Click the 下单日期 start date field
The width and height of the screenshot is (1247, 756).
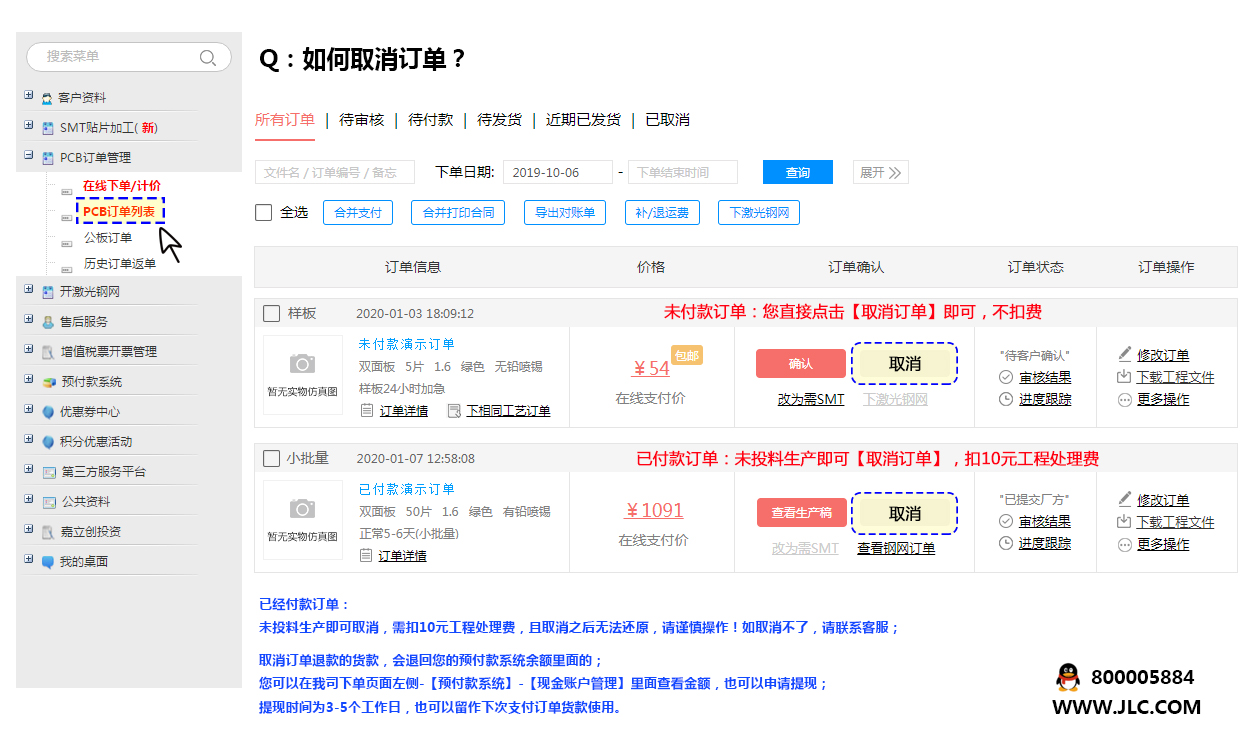pyautogui.click(x=557, y=171)
